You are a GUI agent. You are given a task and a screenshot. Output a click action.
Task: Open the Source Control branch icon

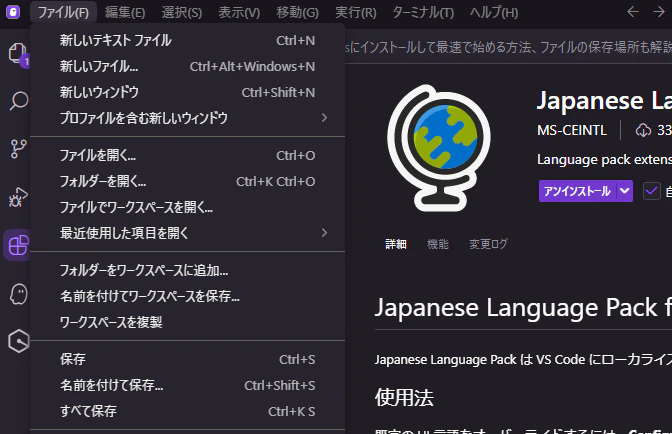tap(18, 149)
